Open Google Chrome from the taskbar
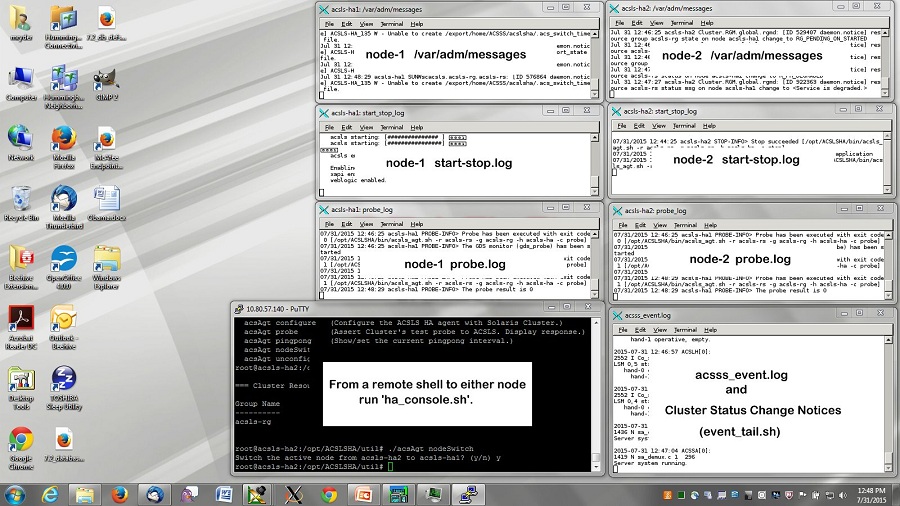 tap(329, 495)
